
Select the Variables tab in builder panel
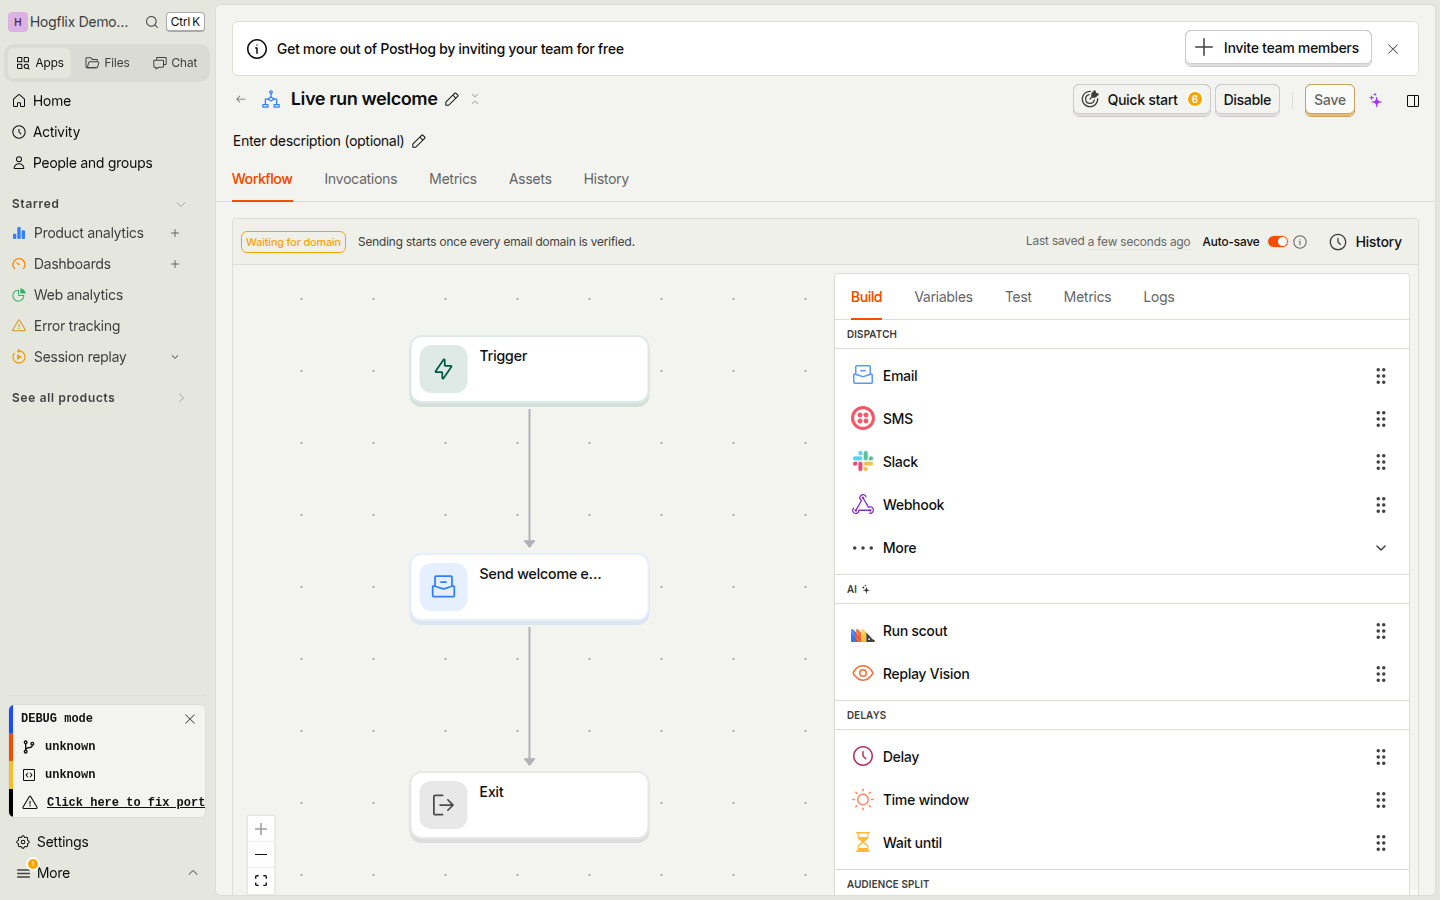coord(943,297)
